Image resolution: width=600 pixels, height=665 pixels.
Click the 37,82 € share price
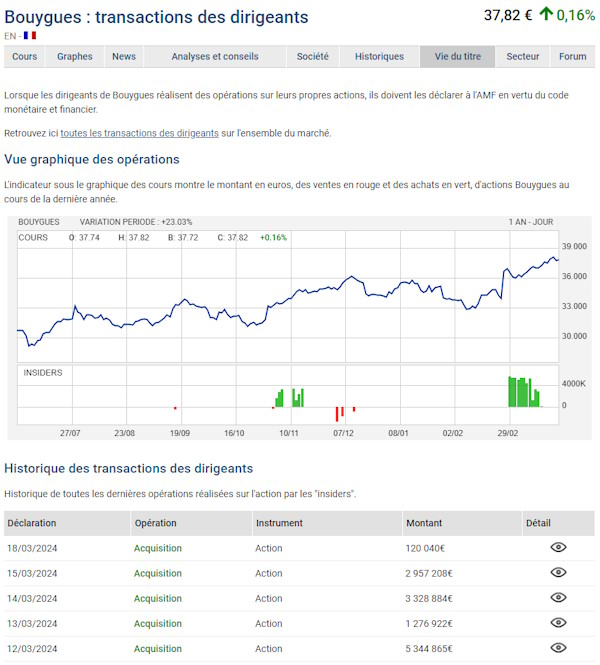point(508,15)
